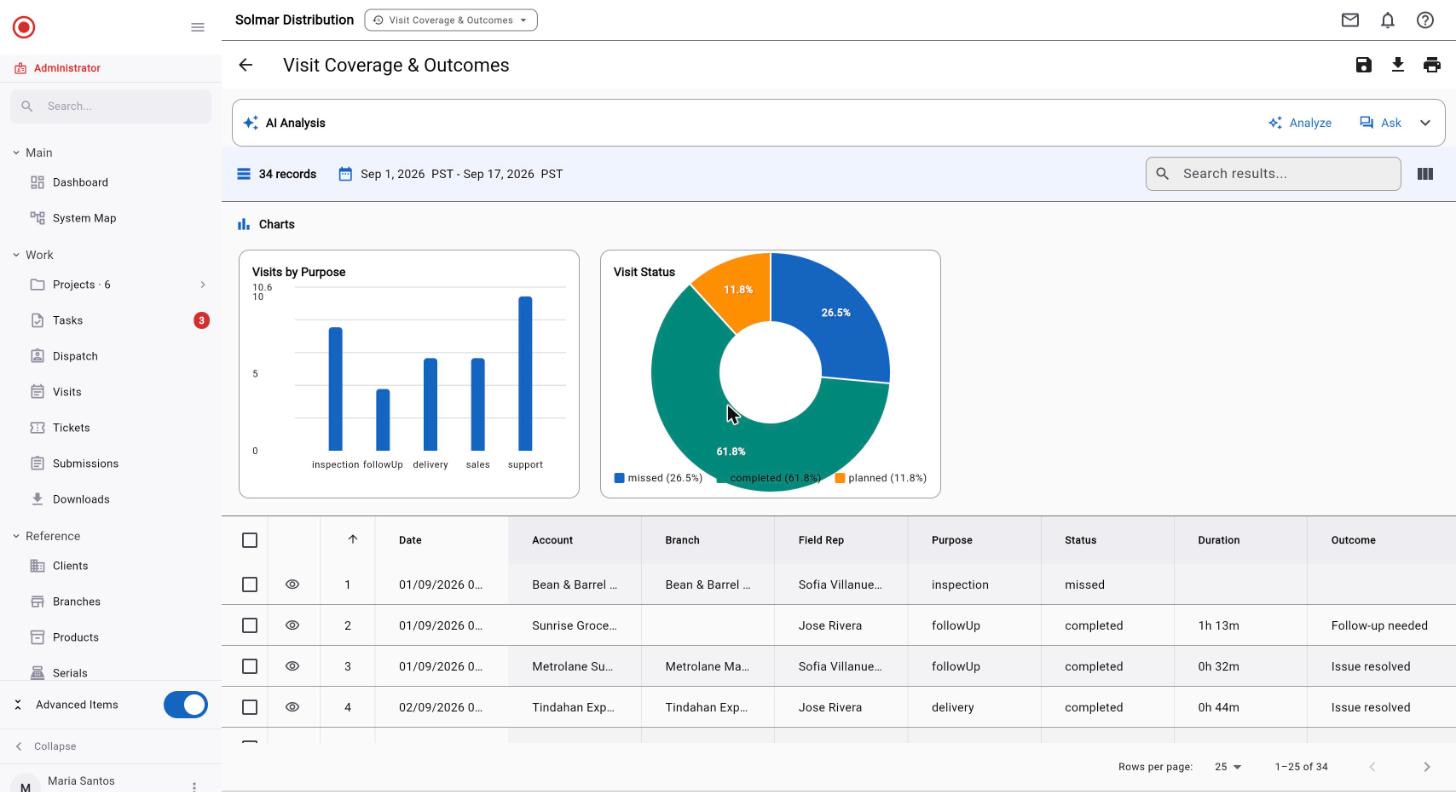Print the Visit Coverage report
The width and height of the screenshot is (1456, 792).
1432,65
